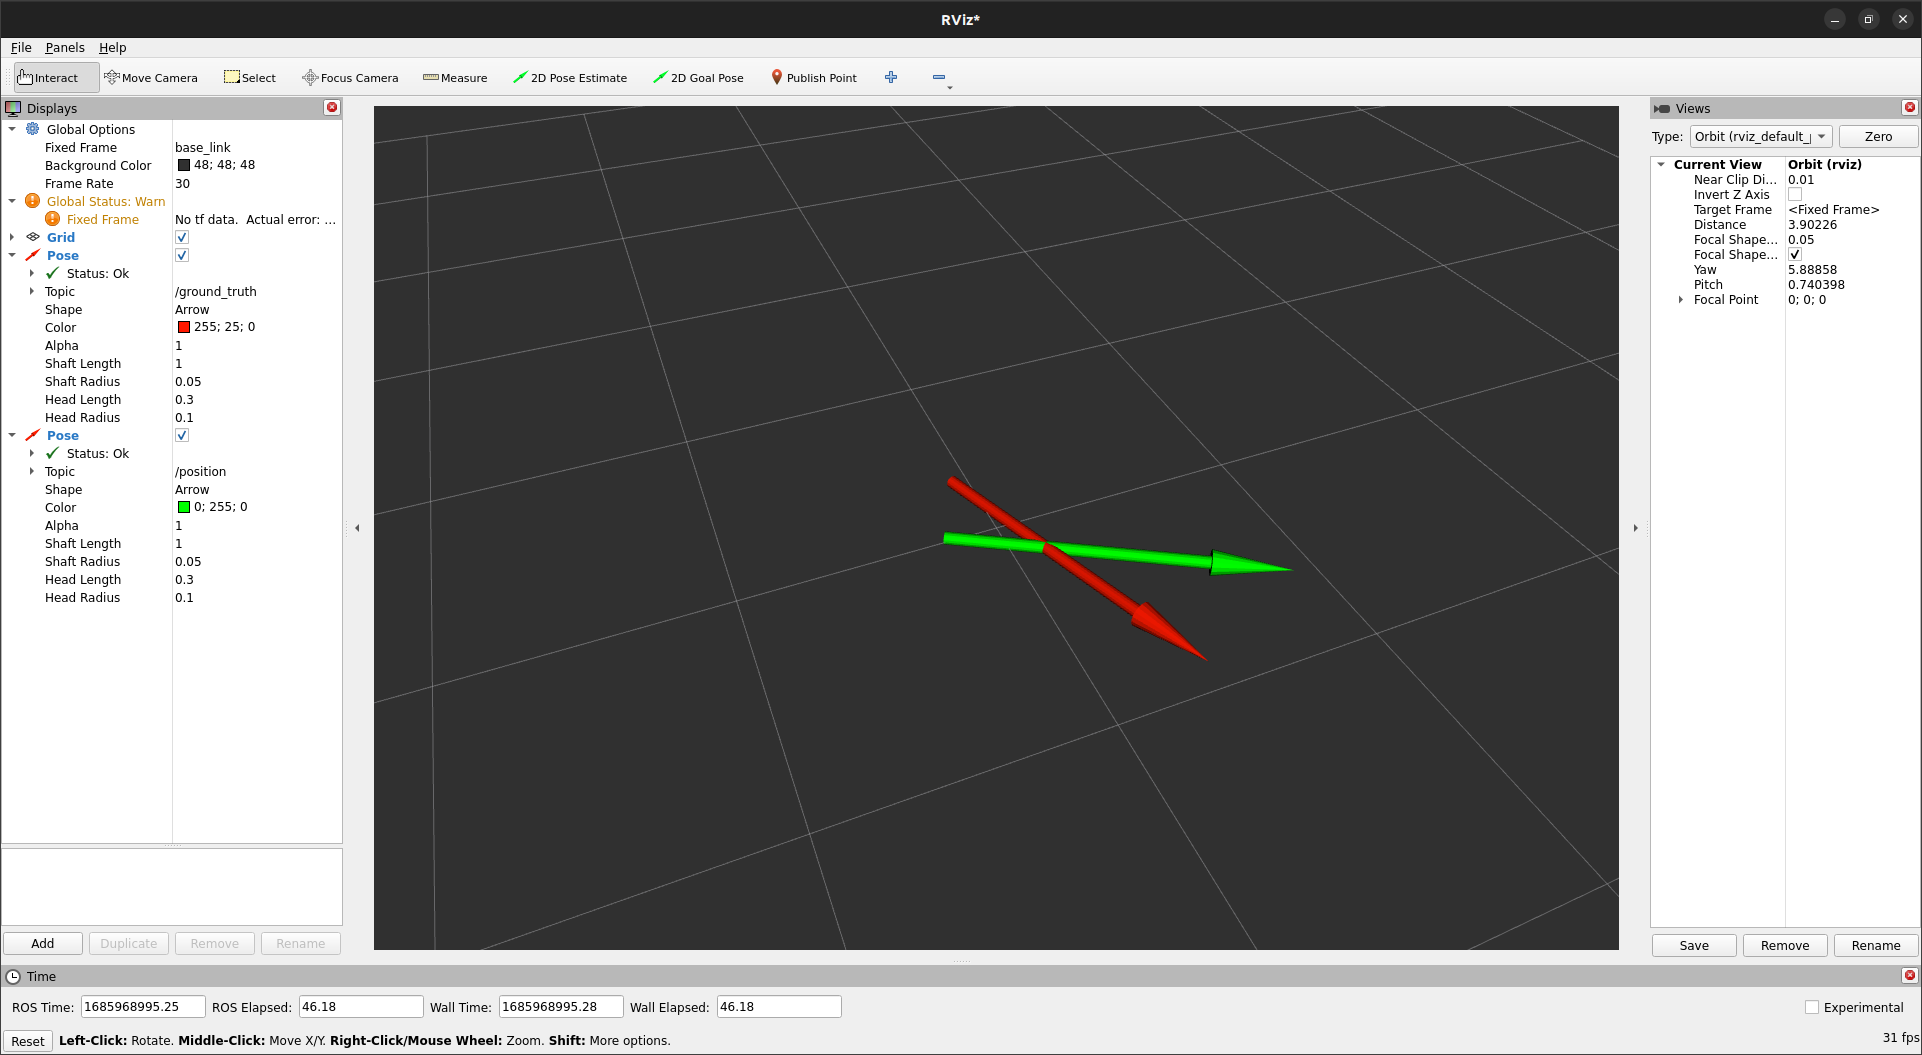The image size is (1922, 1055).
Task: Click the ROS Time input field
Action: [143, 1006]
